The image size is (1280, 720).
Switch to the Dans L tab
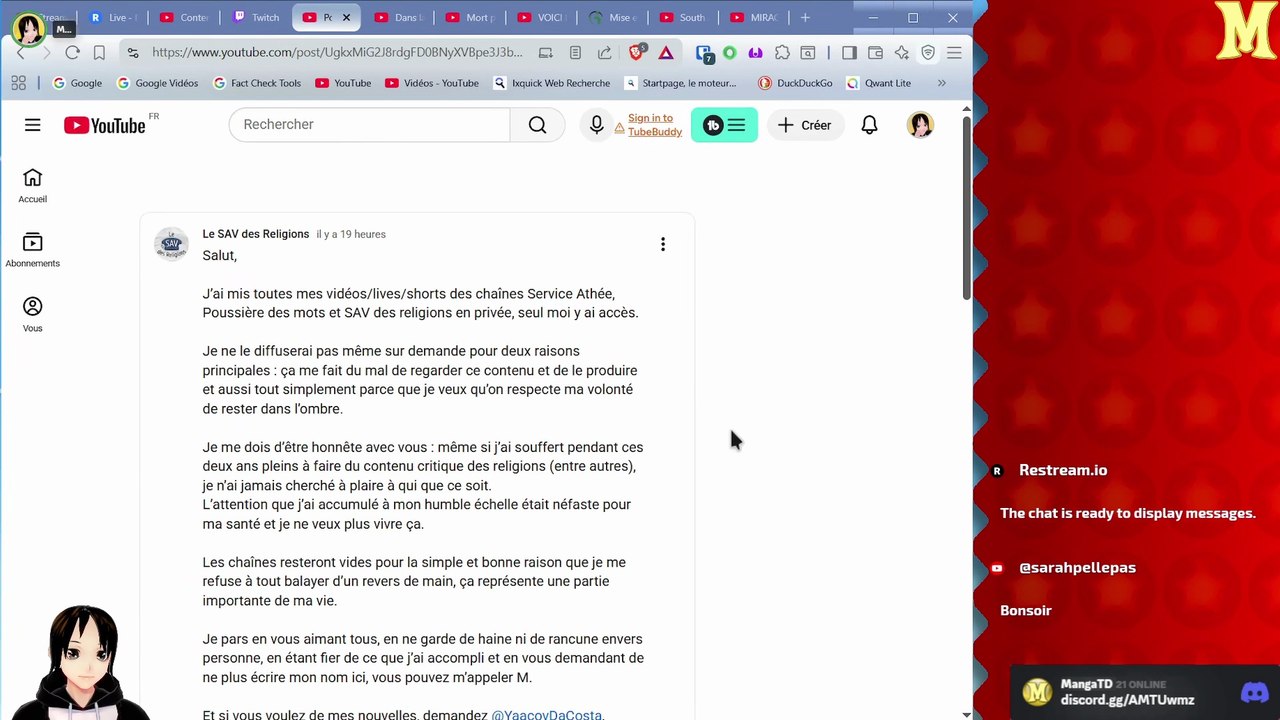tap(399, 17)
